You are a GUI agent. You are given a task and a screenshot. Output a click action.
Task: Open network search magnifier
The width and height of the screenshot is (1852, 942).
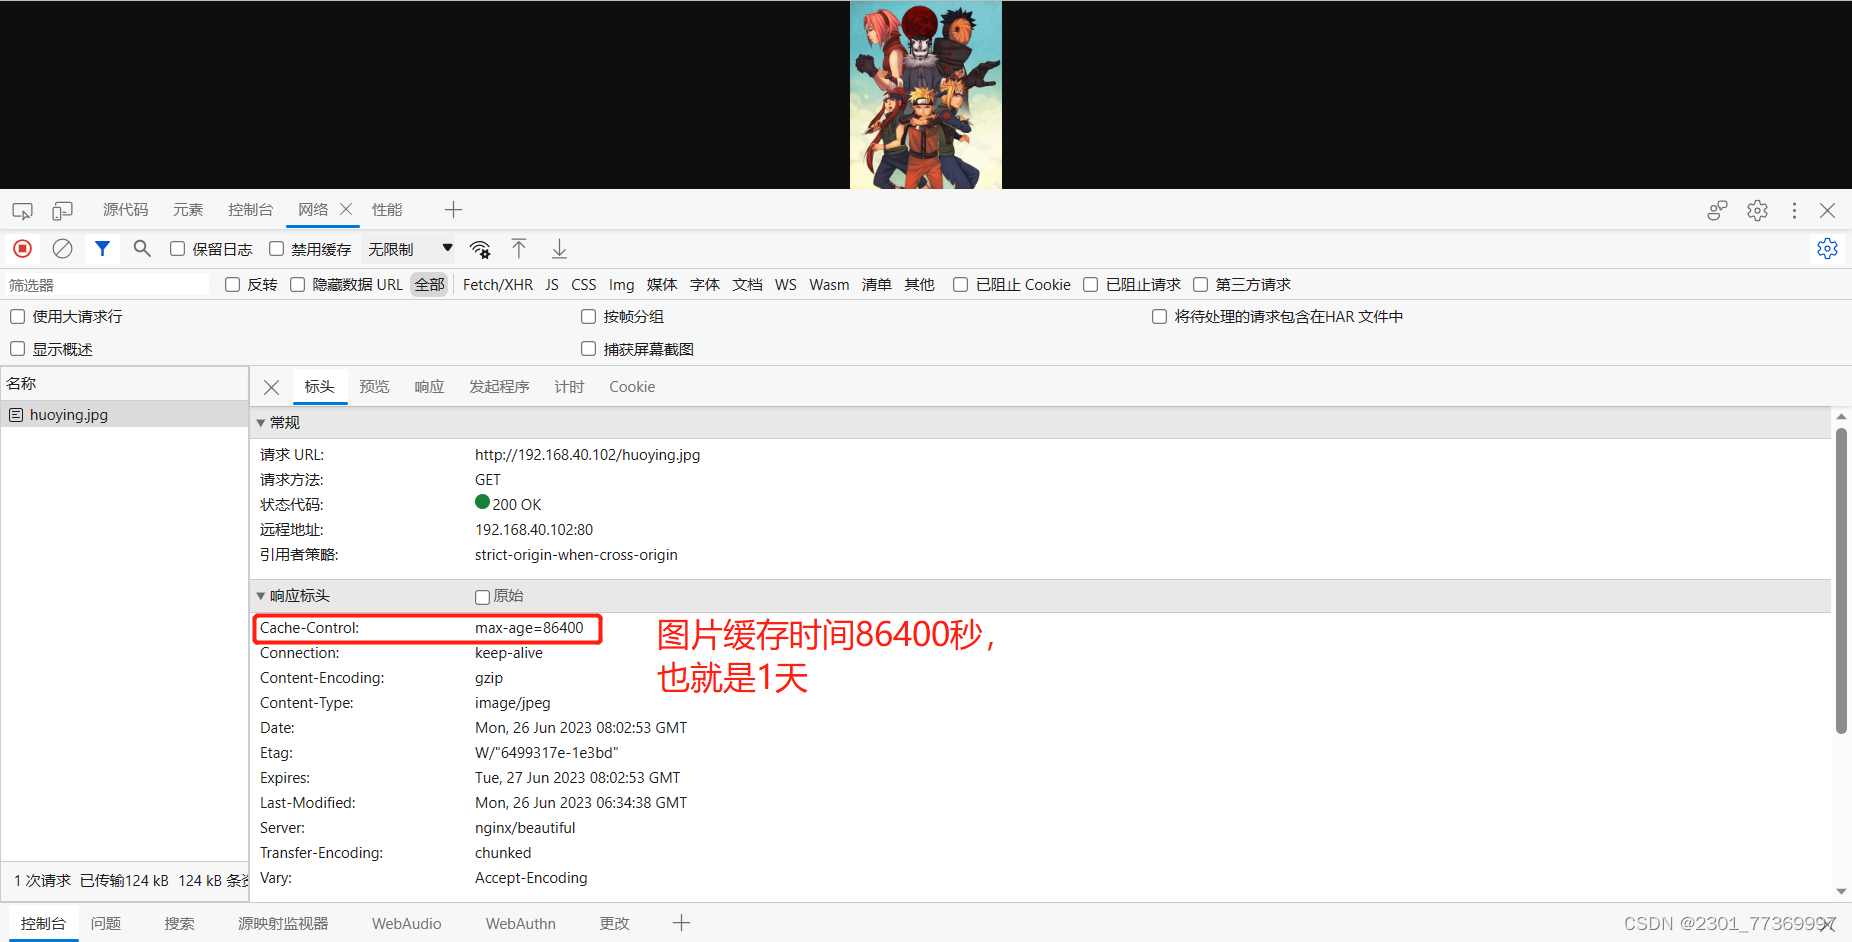142,248
